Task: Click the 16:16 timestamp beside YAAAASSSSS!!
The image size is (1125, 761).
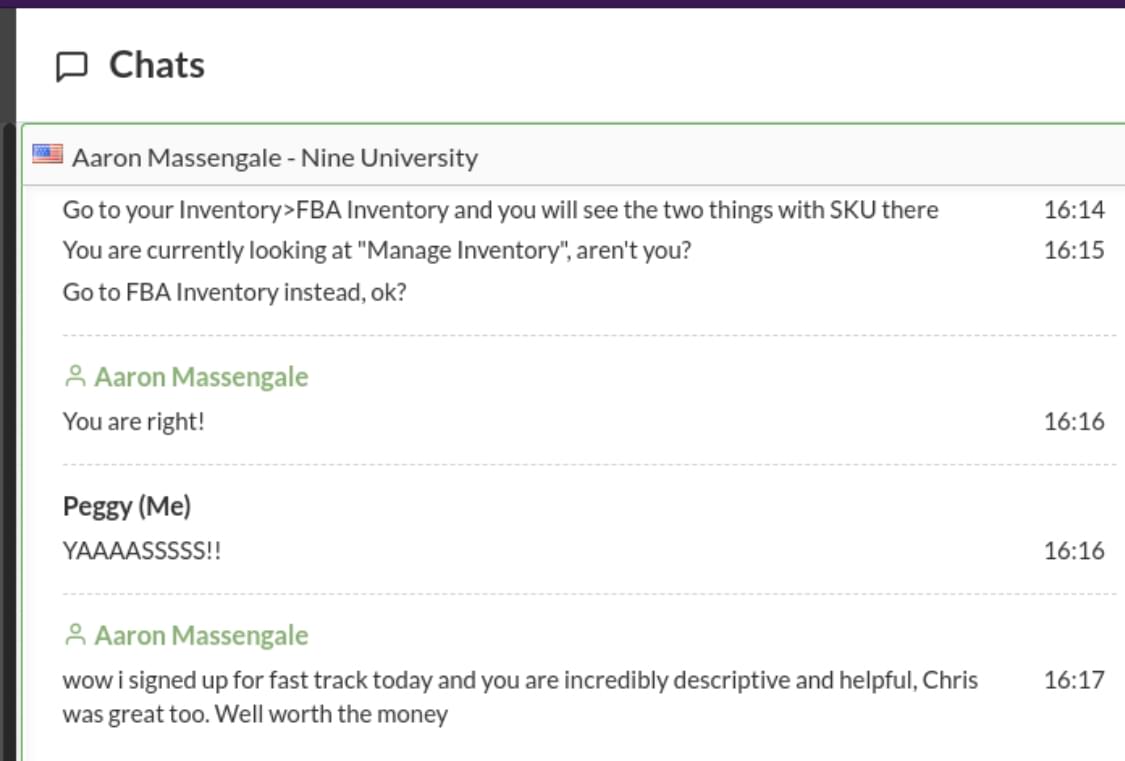Action: [1074, 551]
